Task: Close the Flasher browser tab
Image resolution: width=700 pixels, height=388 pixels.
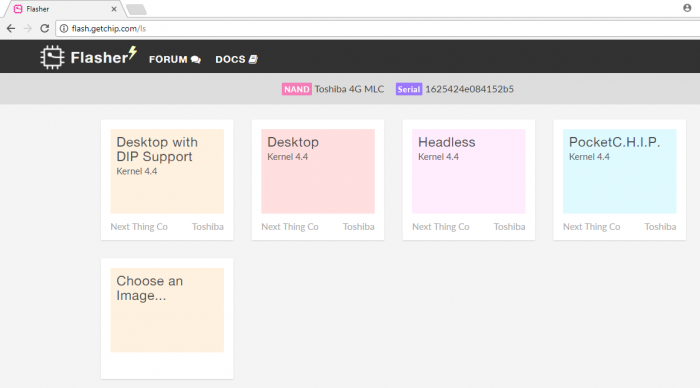Action: (114, 9)
